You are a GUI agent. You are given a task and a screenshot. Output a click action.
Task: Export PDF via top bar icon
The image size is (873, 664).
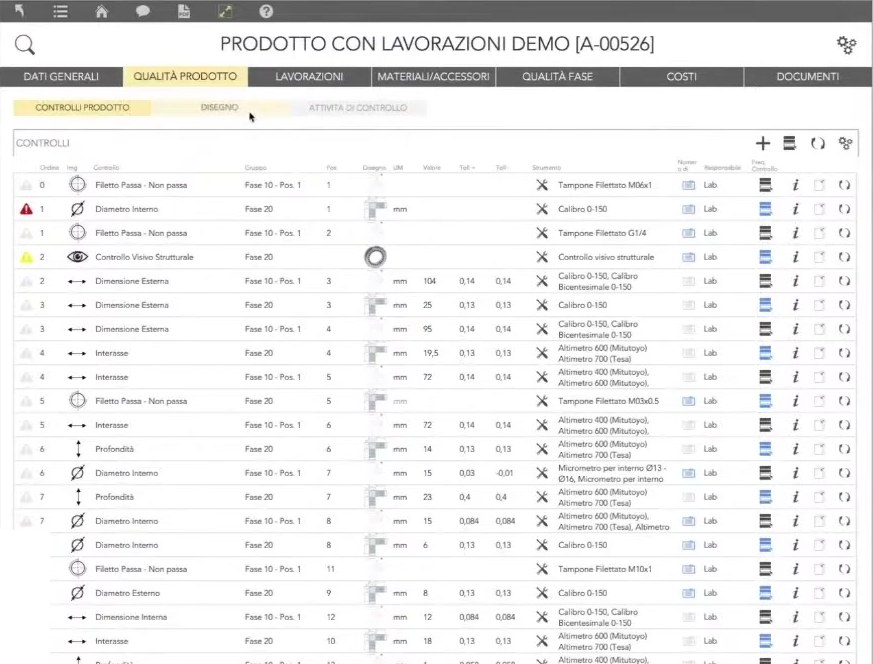click(x=184, y=11)
